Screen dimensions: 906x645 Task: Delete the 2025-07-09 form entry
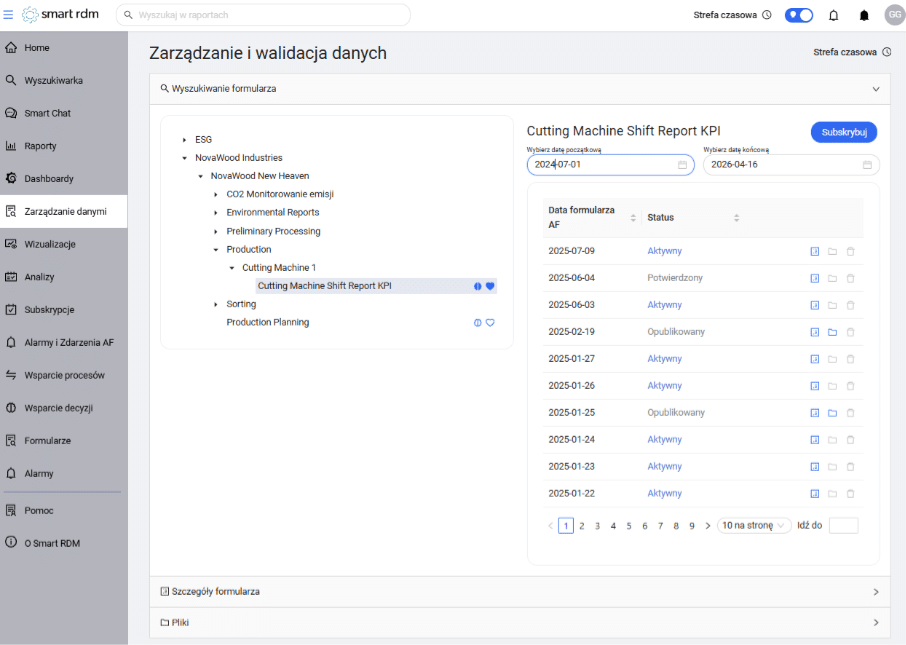(851, 251)
